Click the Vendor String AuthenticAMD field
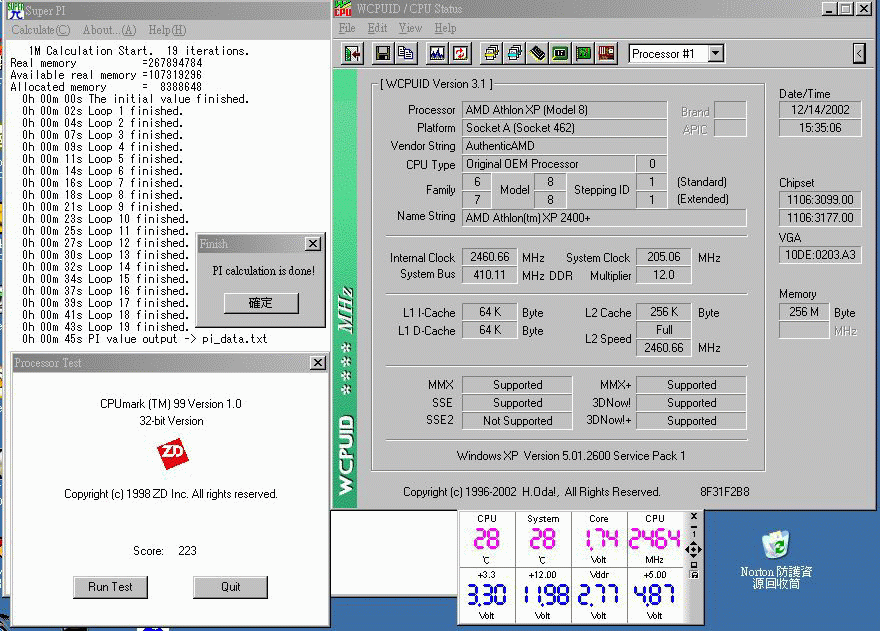Image resolution: width=880 pixels, height=631 pixels. pyautogui.click(x=564, y=146)
